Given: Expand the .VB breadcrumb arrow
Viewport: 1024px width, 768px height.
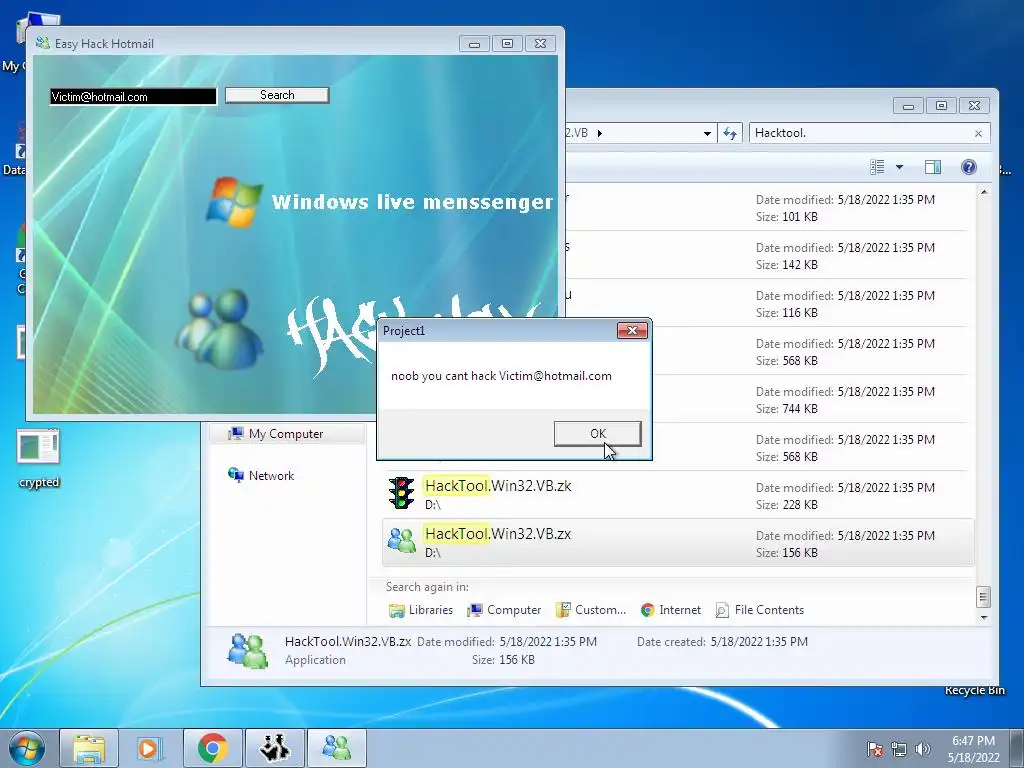Looking at the screenshot, I should click(x=600, y=133).
